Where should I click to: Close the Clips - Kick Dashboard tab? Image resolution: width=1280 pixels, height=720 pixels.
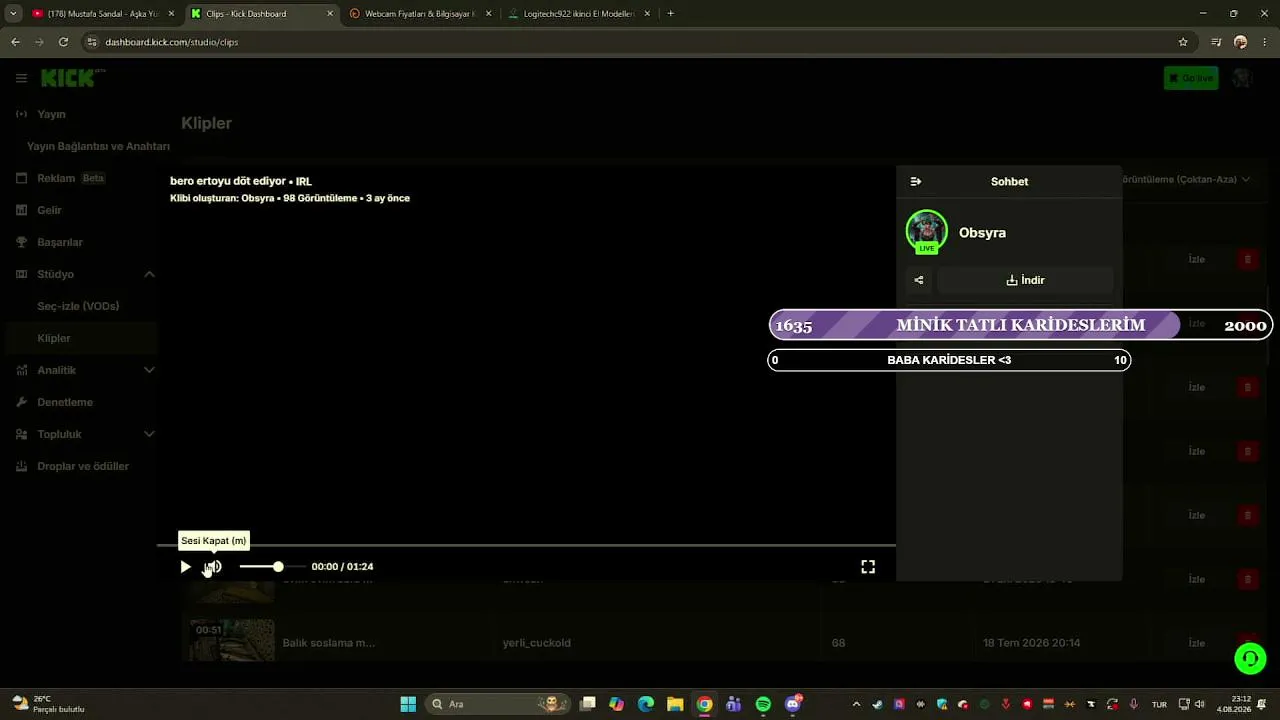tap(330, 14)
